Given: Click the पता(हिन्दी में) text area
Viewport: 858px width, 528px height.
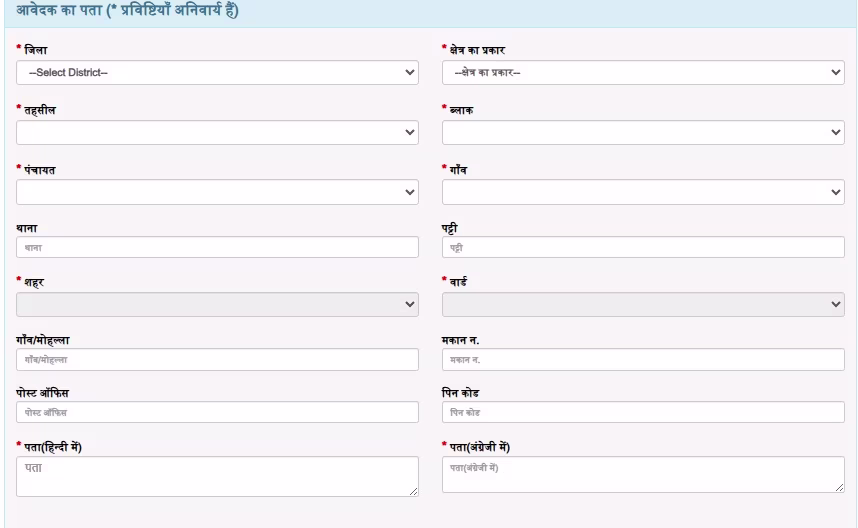Looking at the screenshot, I should coord(217,475).
